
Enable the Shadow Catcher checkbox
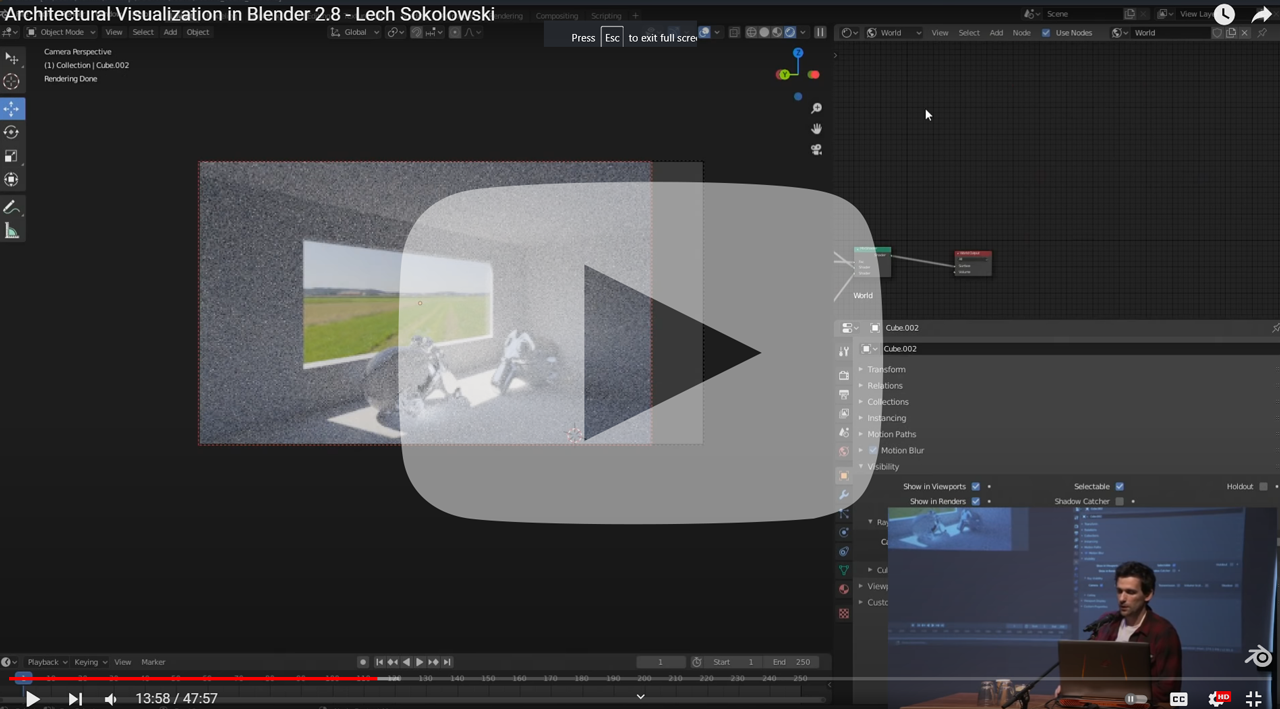tap(1120, 501)
